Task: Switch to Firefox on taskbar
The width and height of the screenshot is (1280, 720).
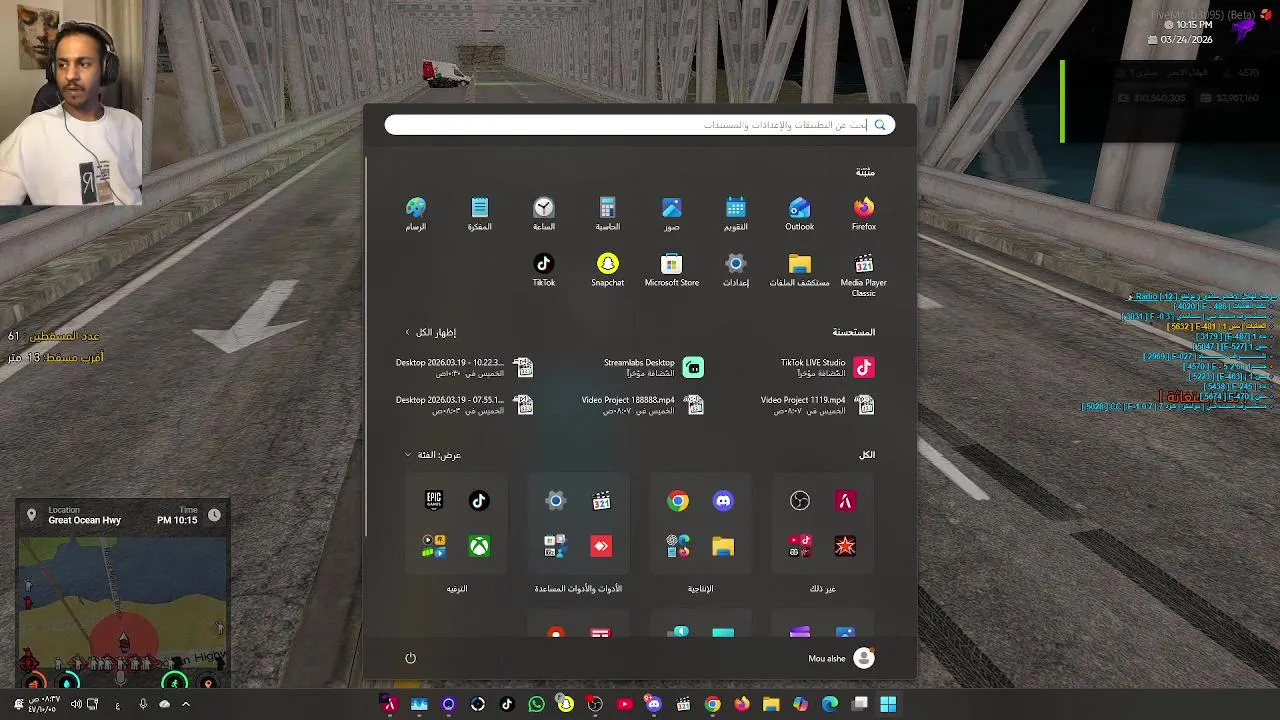Action: [742, 704]
